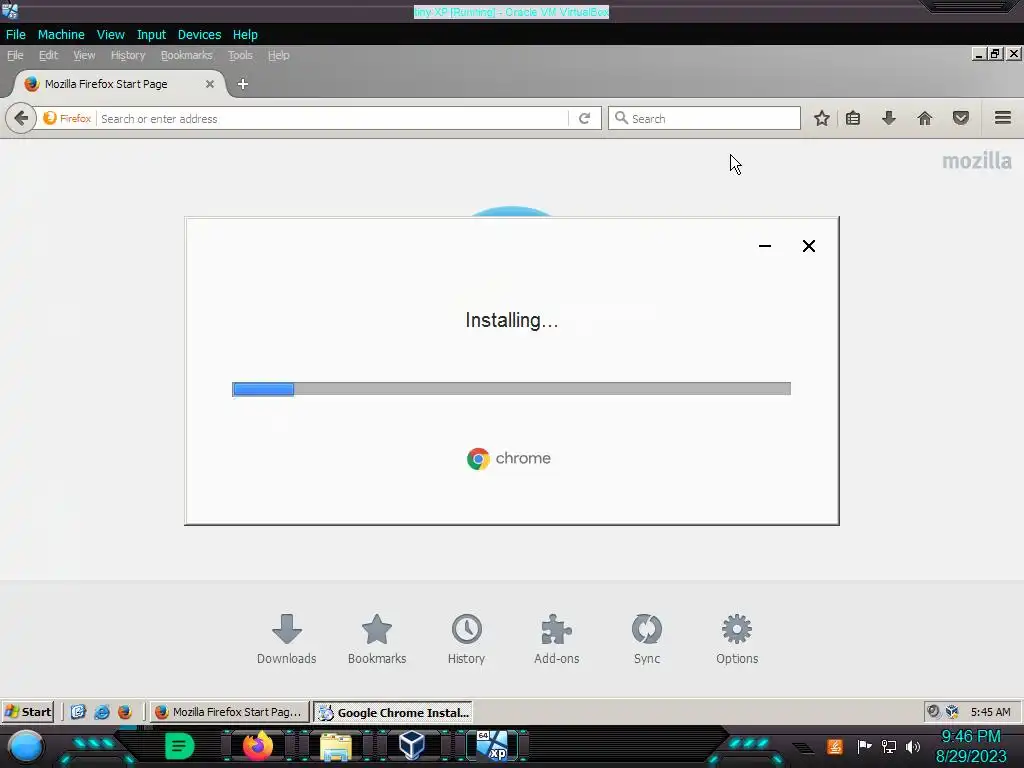1024x768 pixels.
Task: Click the address bar input field
Action: (333, 118)
